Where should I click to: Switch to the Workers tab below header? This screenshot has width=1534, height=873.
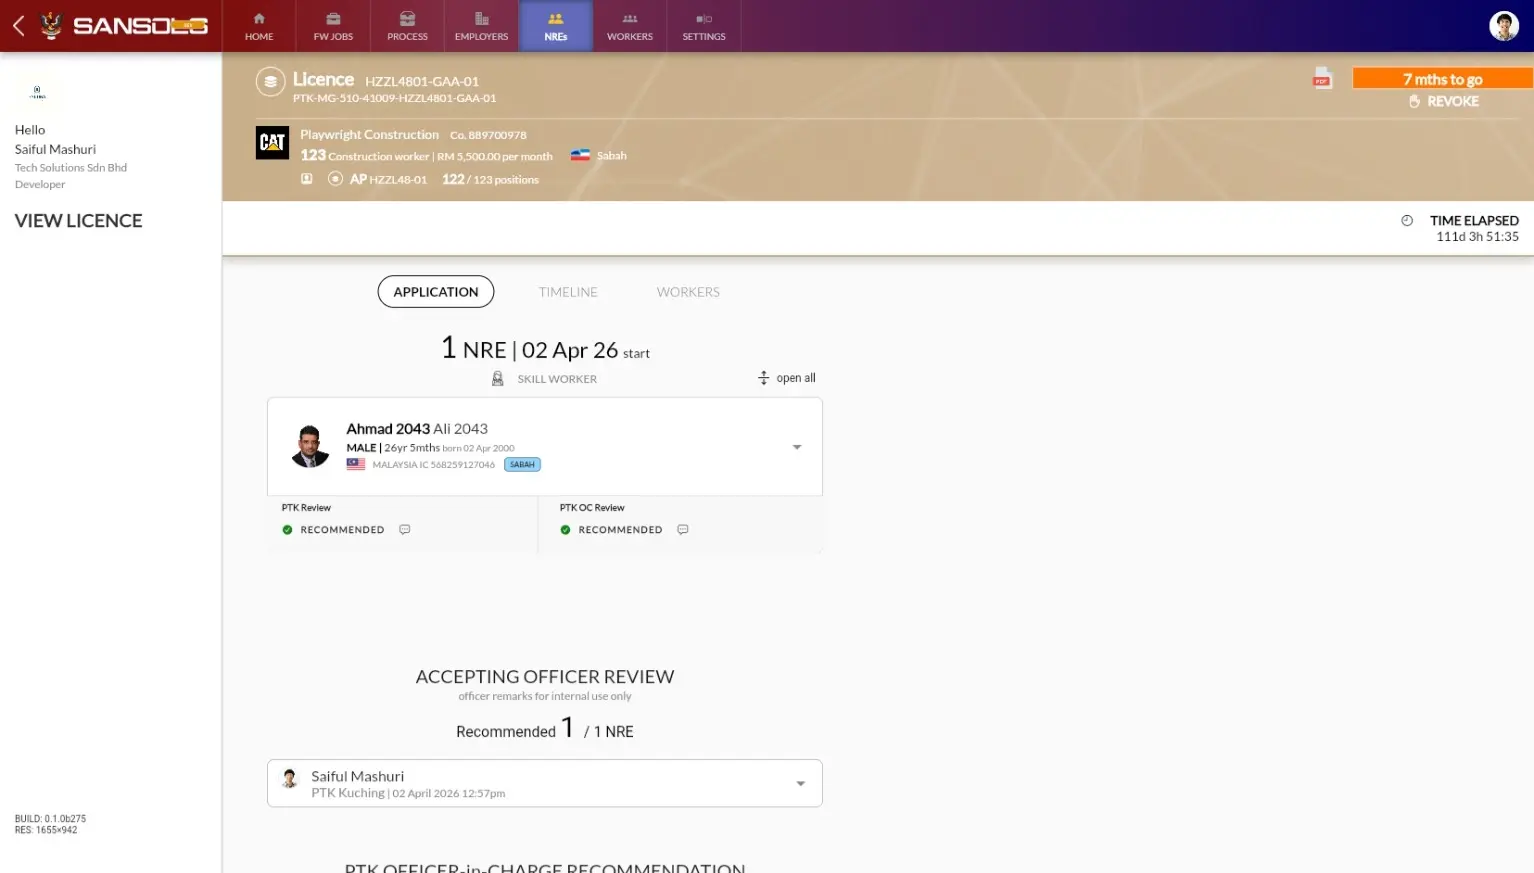(x=688, y=292)
